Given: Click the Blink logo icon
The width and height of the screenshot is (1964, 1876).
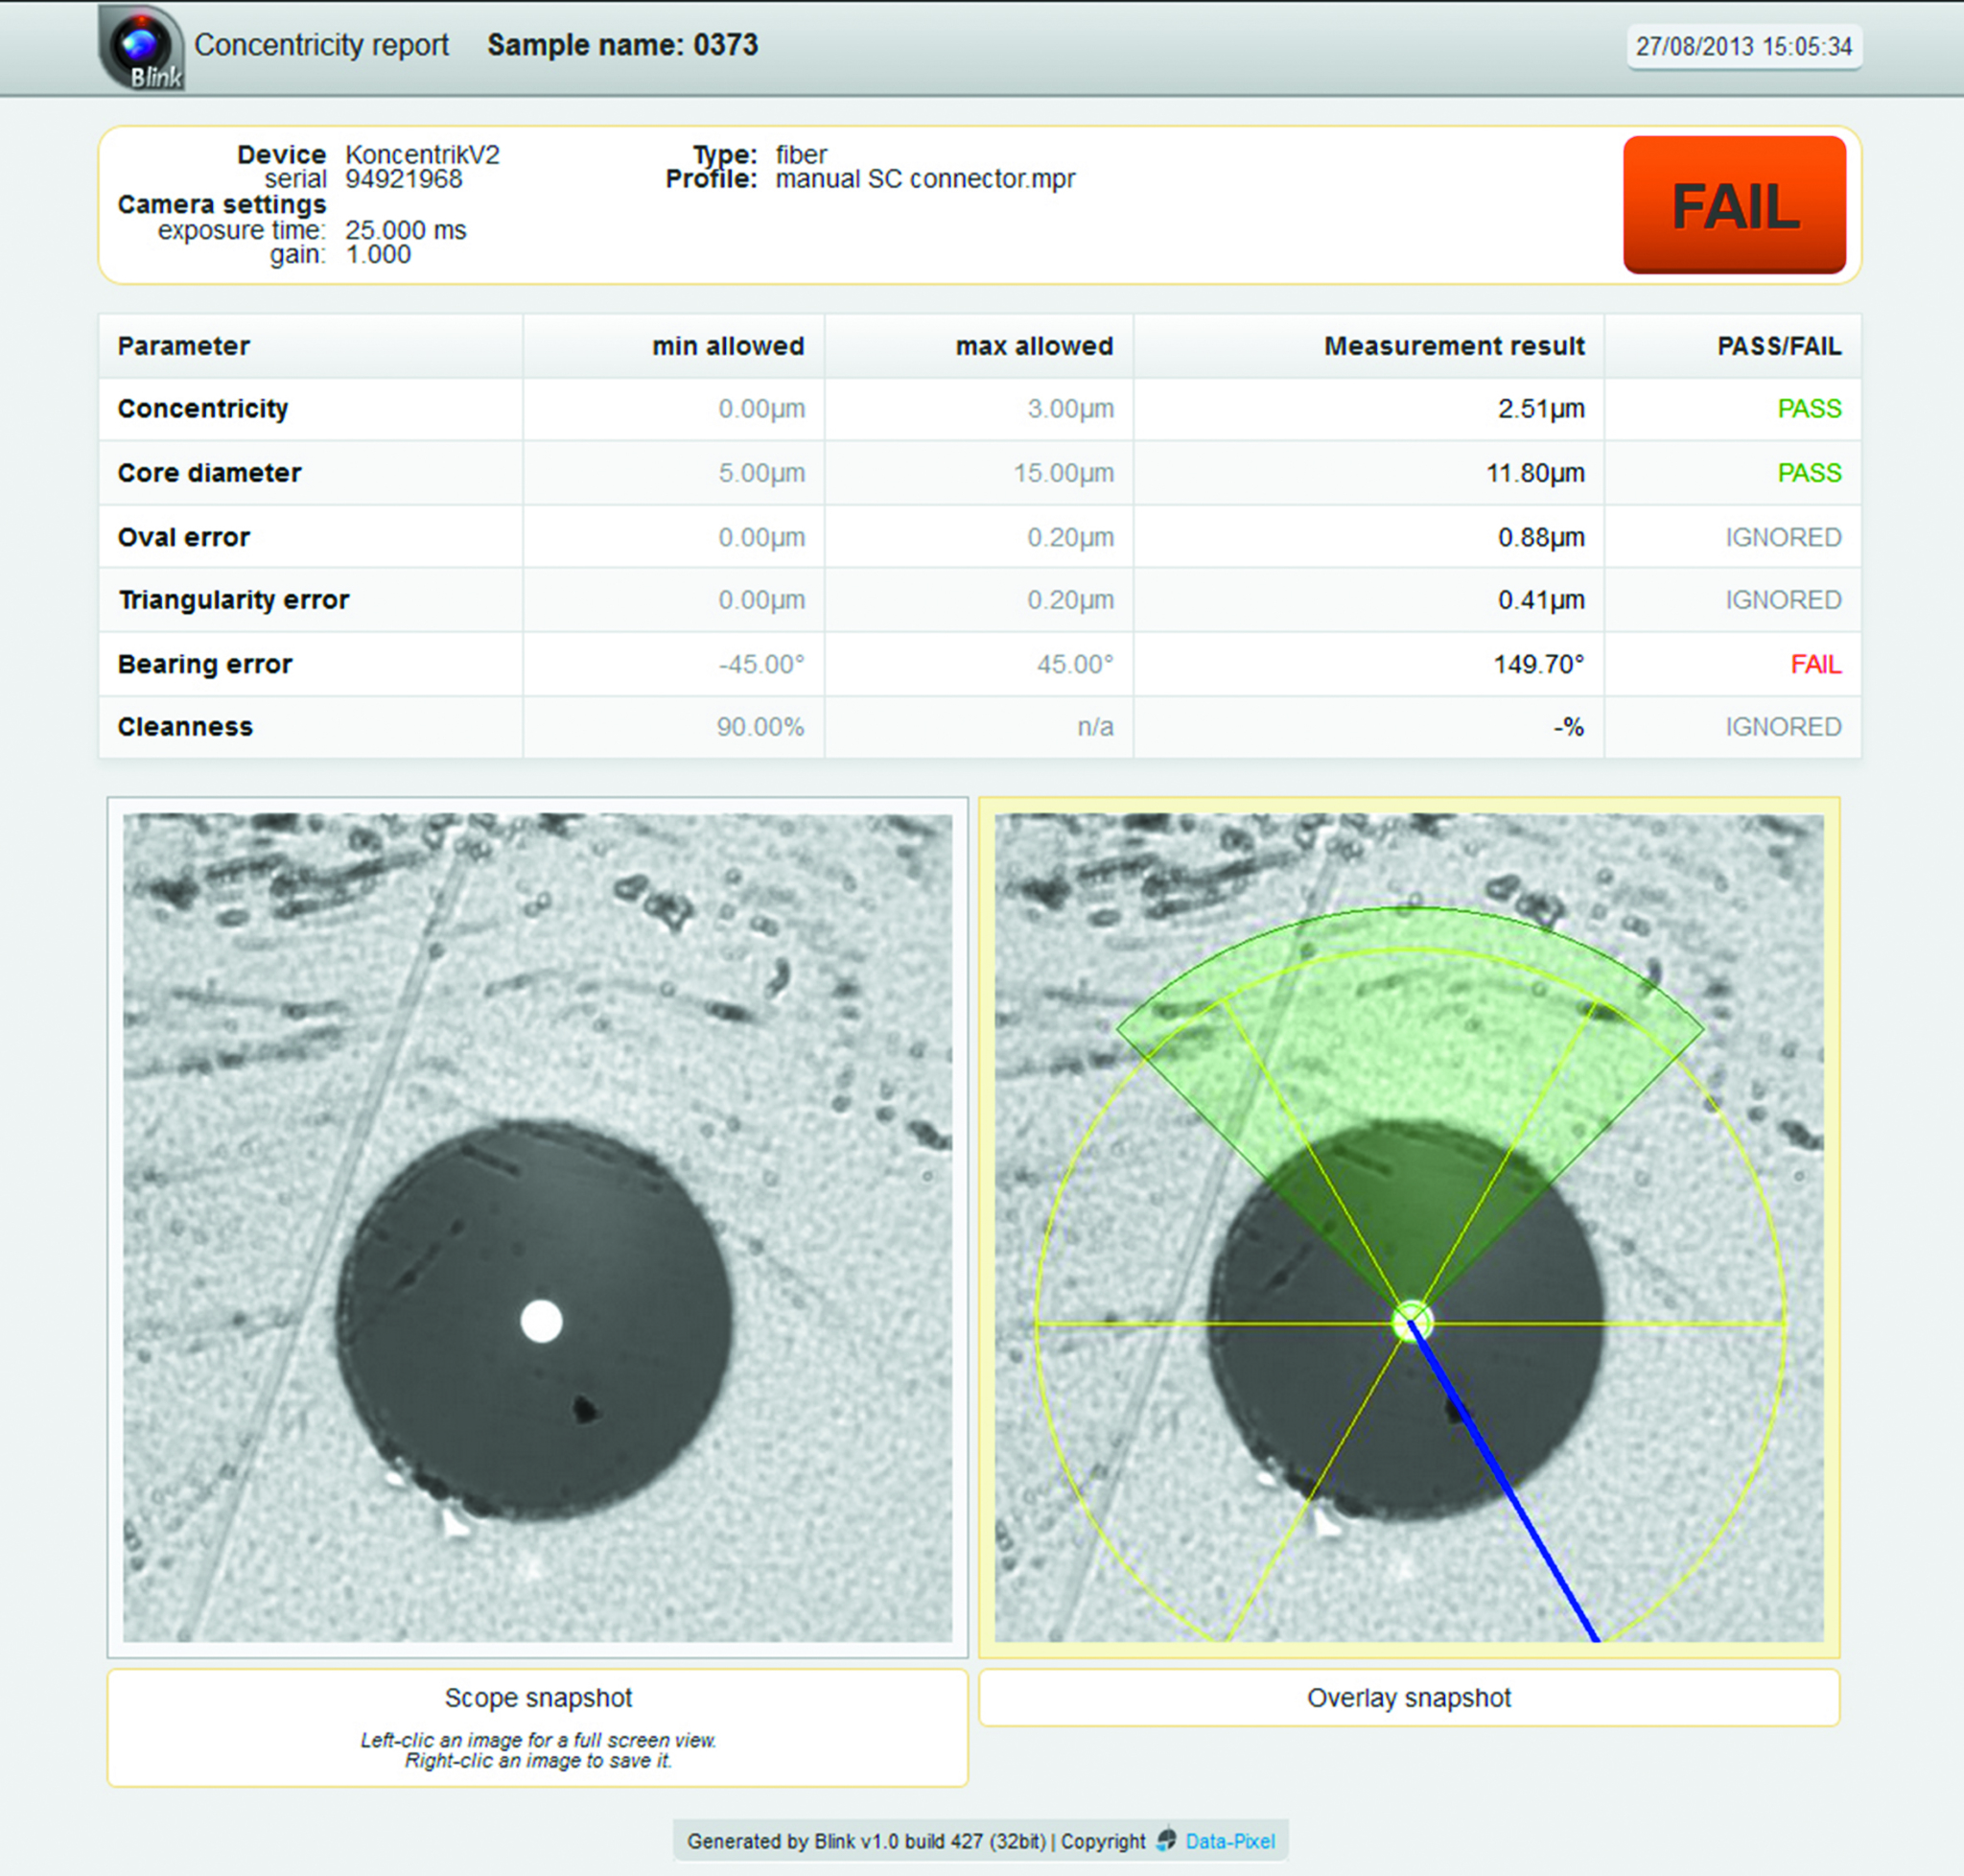Looking at the screenshot, I should [141, 47].
